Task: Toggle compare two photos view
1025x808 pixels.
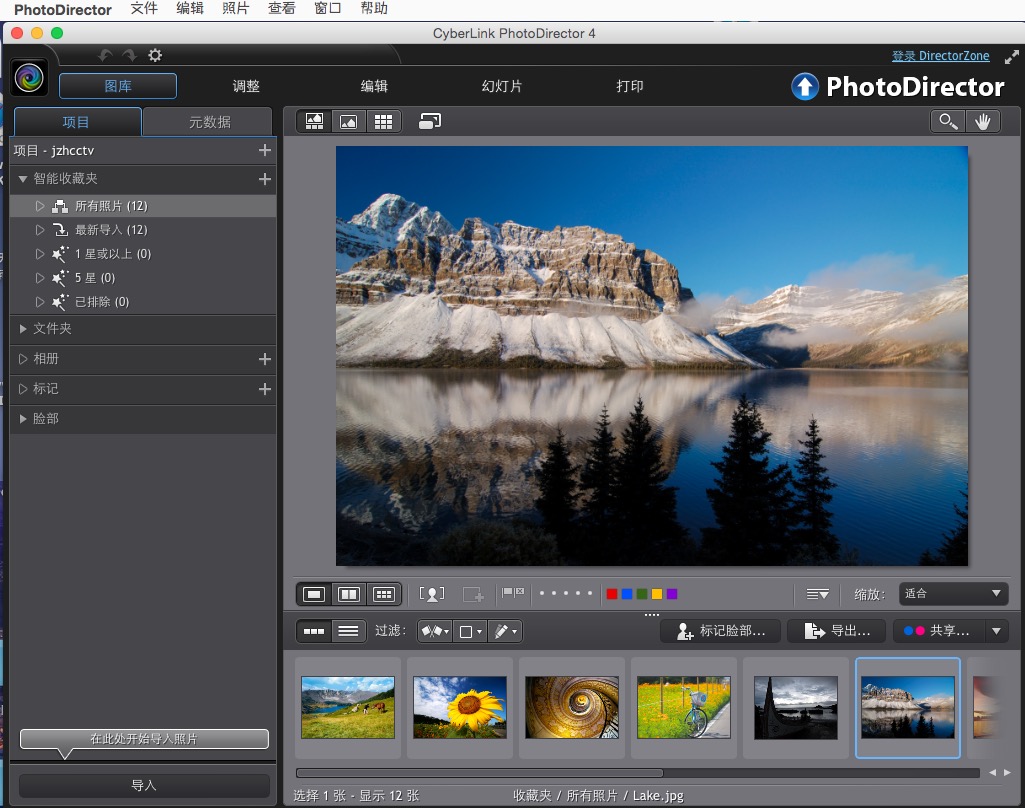Action: tap(349, 594)
